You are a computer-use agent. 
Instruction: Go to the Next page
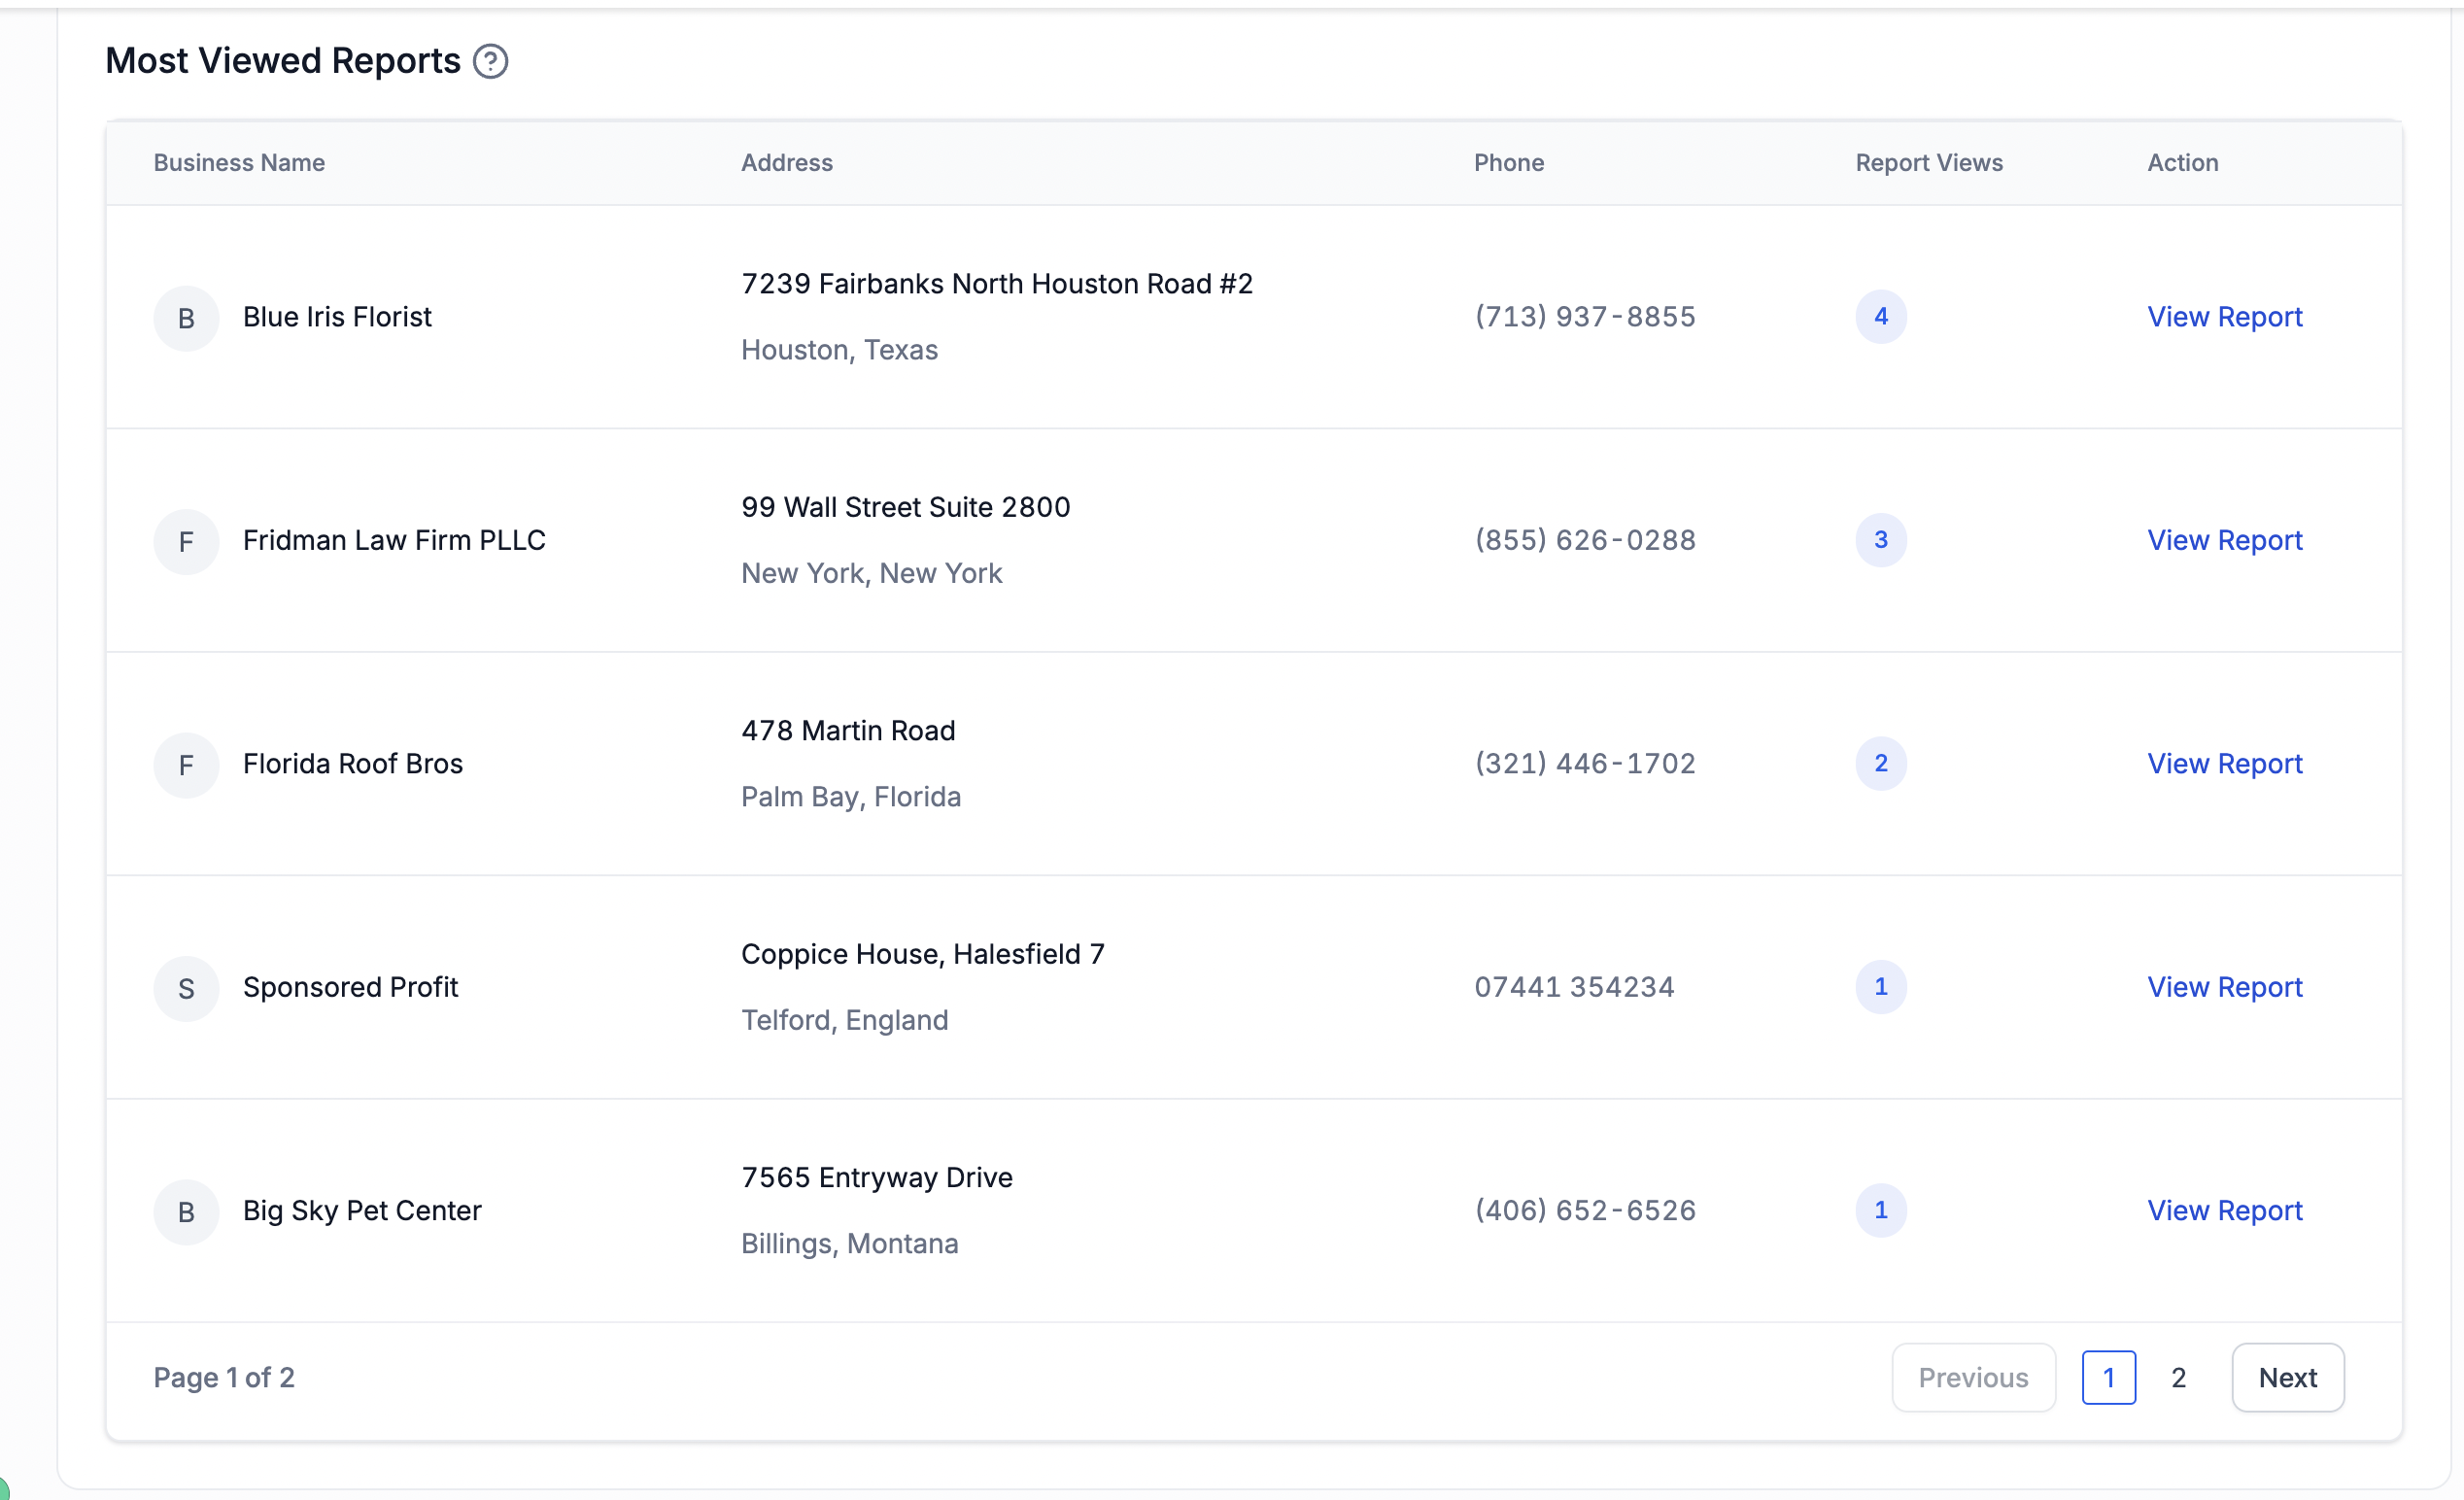[2287, 1377]
